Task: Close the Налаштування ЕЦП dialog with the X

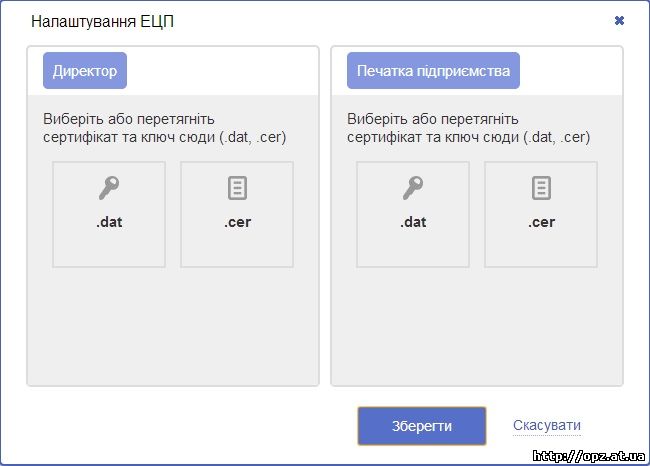Action: pos(619,20)
